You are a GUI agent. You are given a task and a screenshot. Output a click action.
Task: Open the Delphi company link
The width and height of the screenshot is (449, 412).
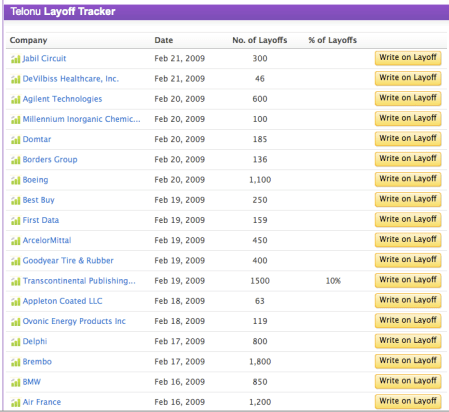pyautogui.click(x=35, y=341)
